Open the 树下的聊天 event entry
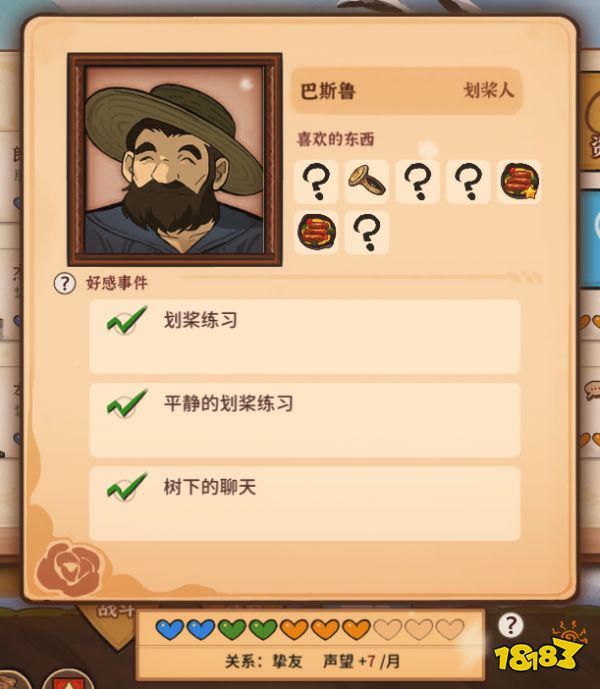600x689 pixels. click(x=305, y=504)
